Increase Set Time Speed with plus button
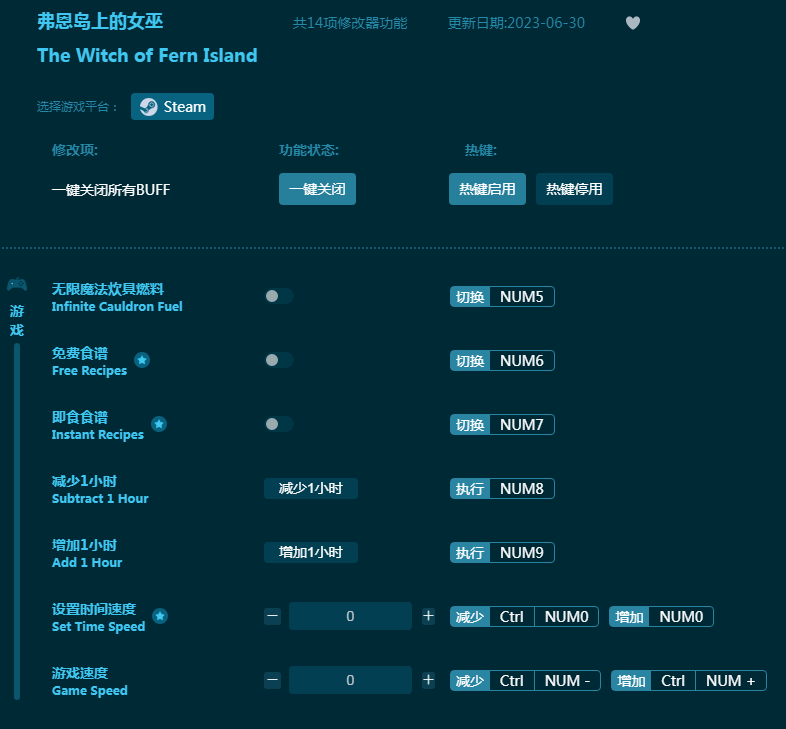 [428, 616]
